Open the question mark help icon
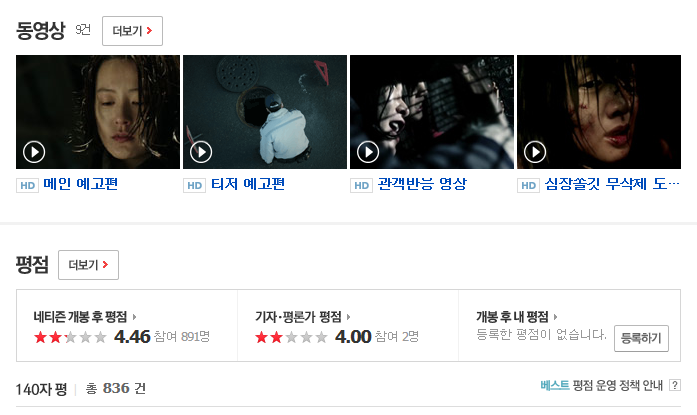697x415 pixels. click(x=675, y=385)
